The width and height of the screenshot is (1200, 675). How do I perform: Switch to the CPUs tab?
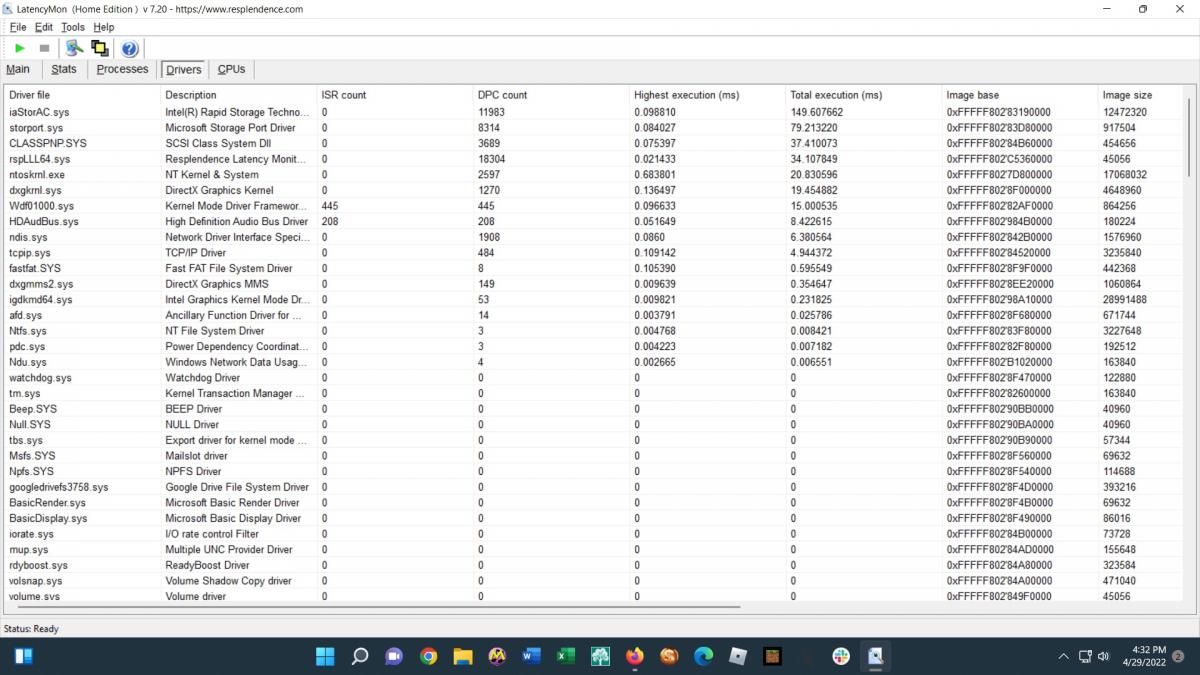tap(231, 69)
